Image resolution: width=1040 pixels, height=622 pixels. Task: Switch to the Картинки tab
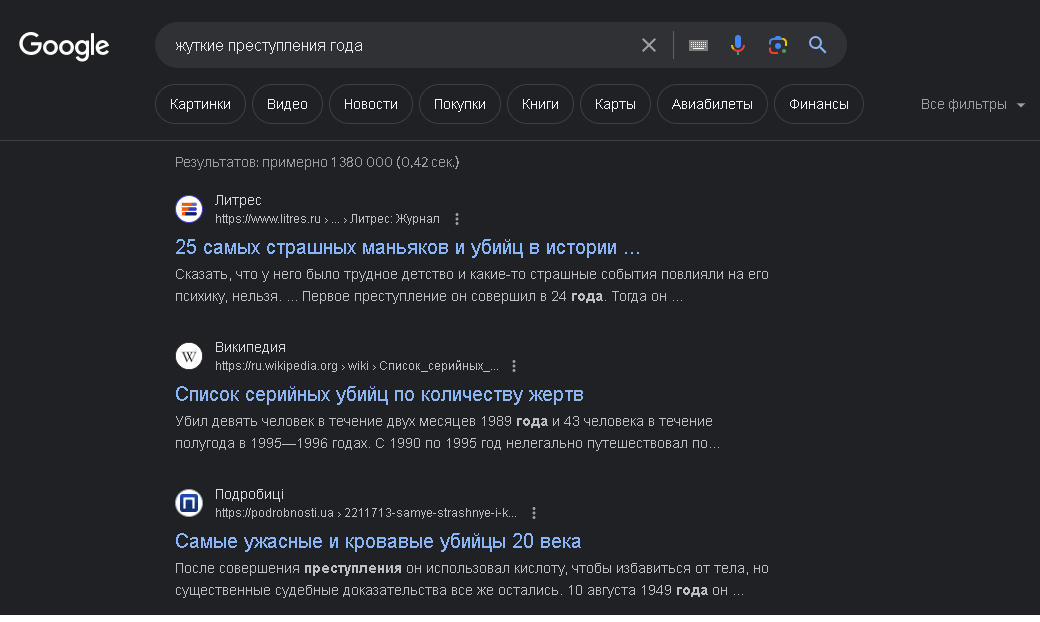pos(200,104)
